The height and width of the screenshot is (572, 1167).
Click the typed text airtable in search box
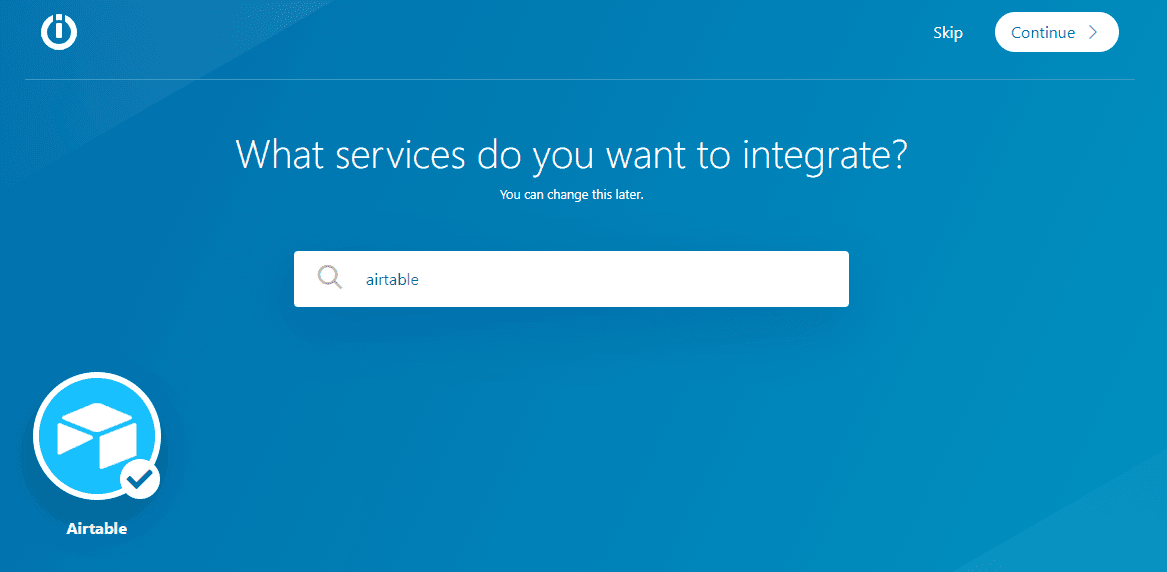click(x=392, y=280)
